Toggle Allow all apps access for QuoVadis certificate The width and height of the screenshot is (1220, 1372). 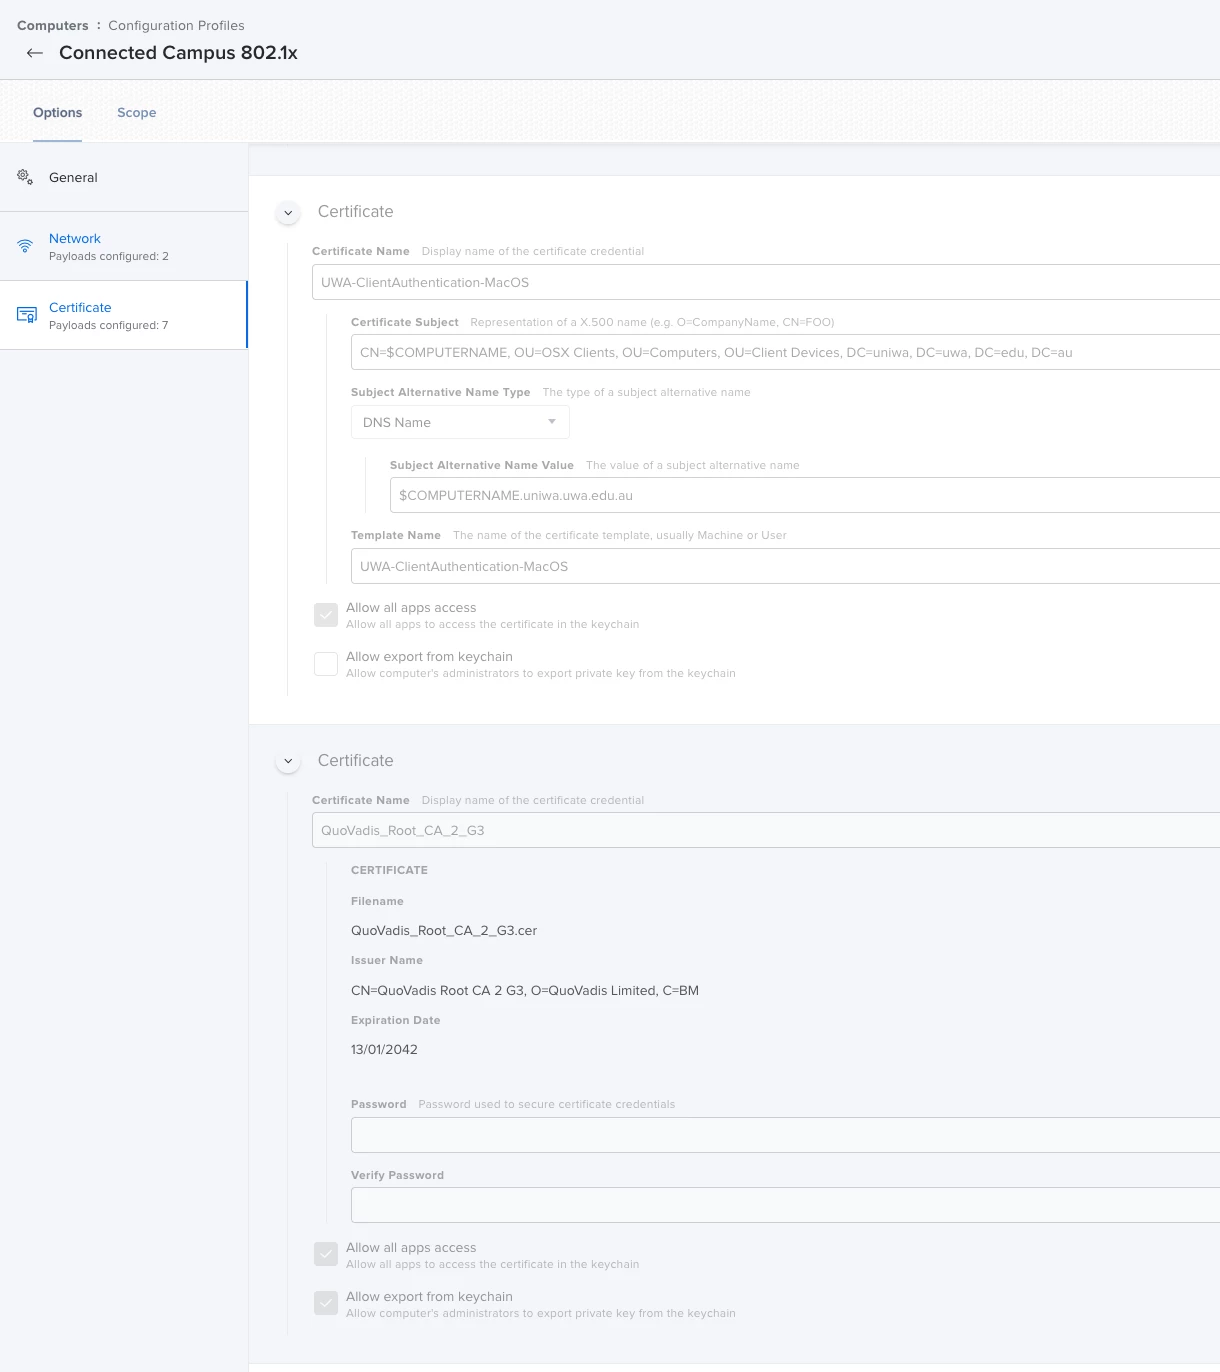[x=326, y=1255]
